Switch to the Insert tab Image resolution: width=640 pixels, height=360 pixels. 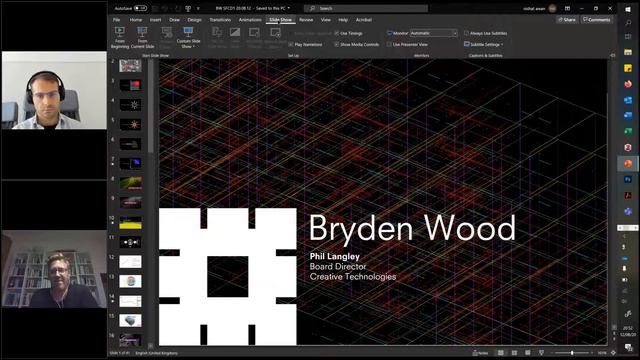(155, 20)
